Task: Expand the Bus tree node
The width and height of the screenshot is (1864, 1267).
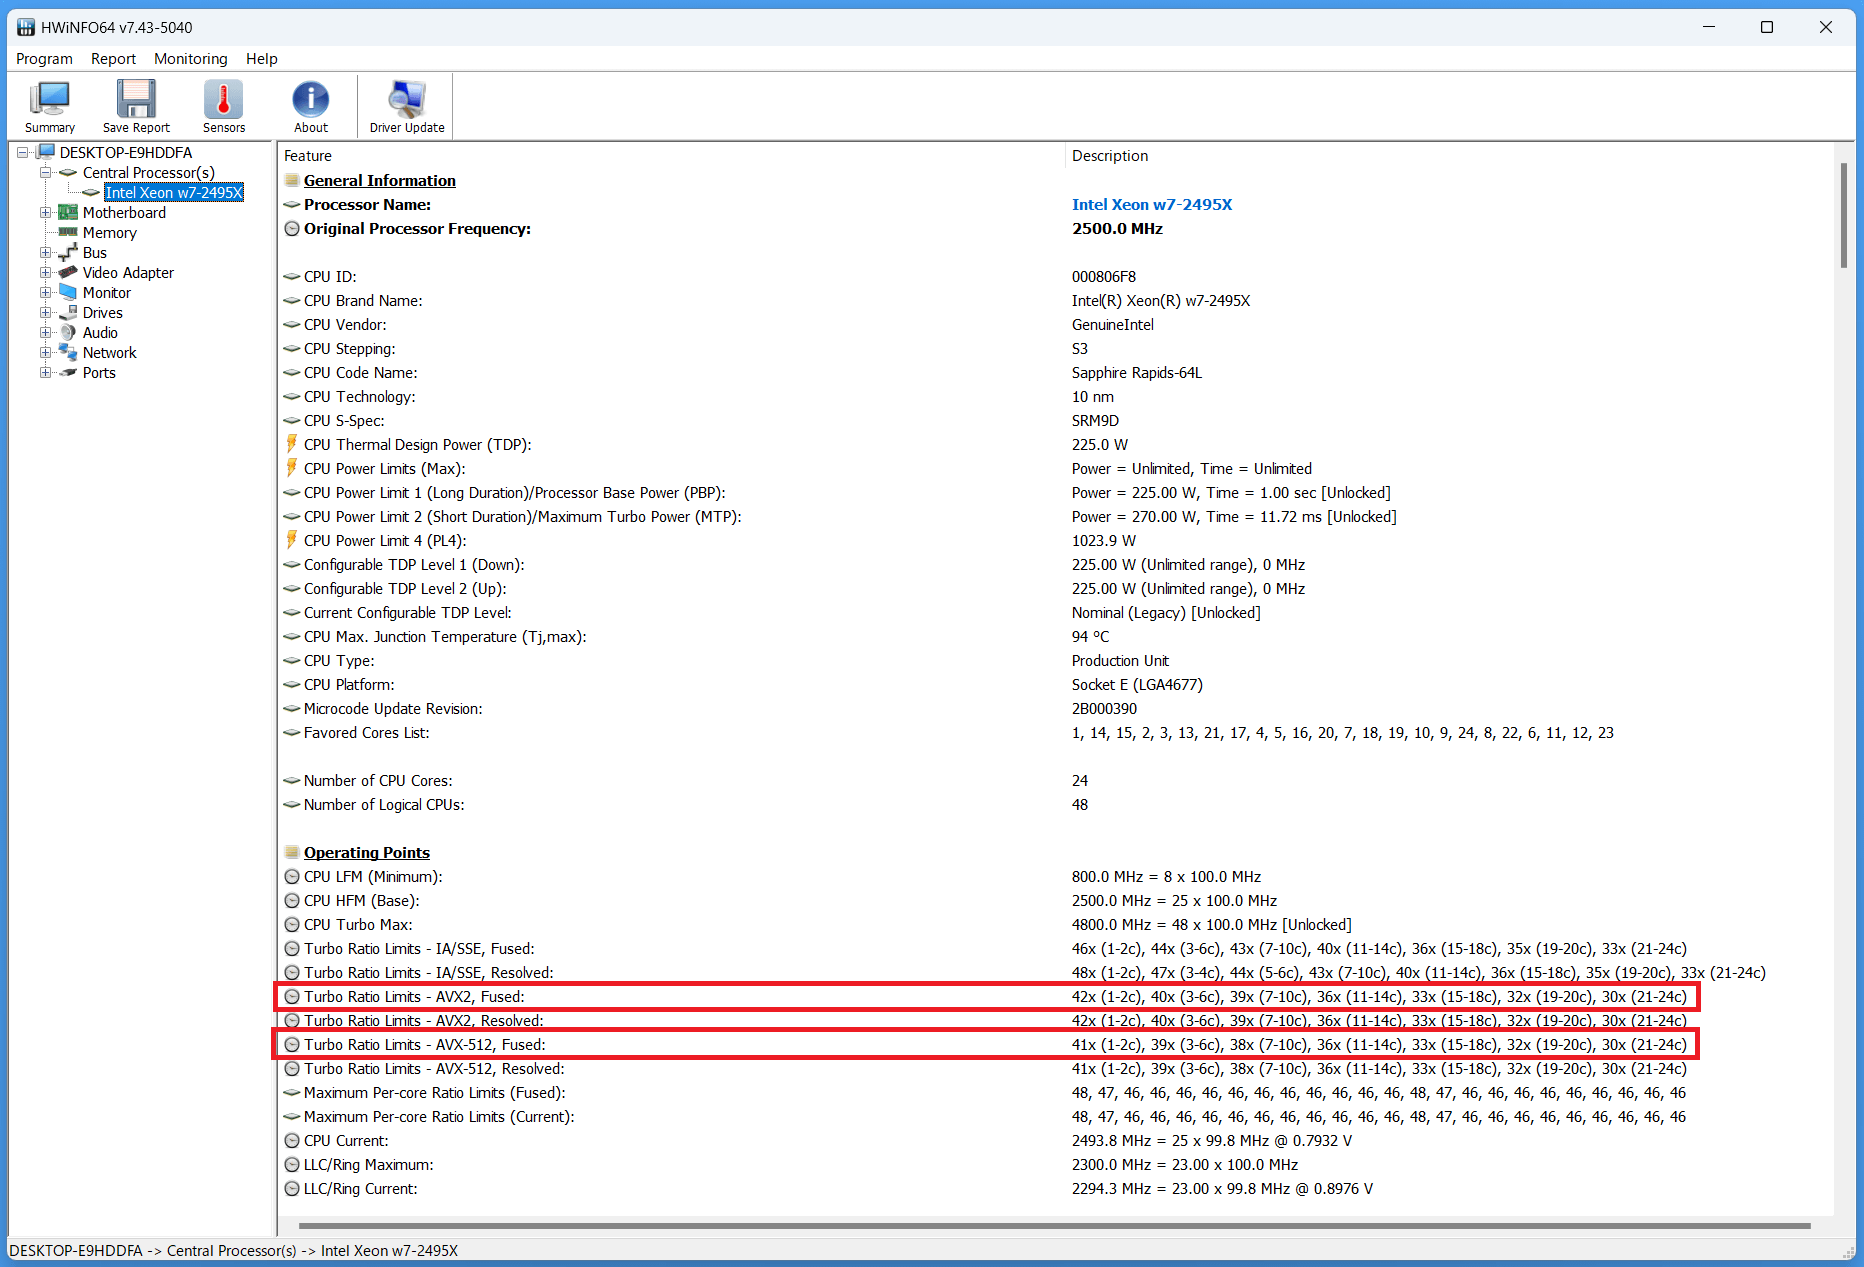Action: tap(45, 253)
